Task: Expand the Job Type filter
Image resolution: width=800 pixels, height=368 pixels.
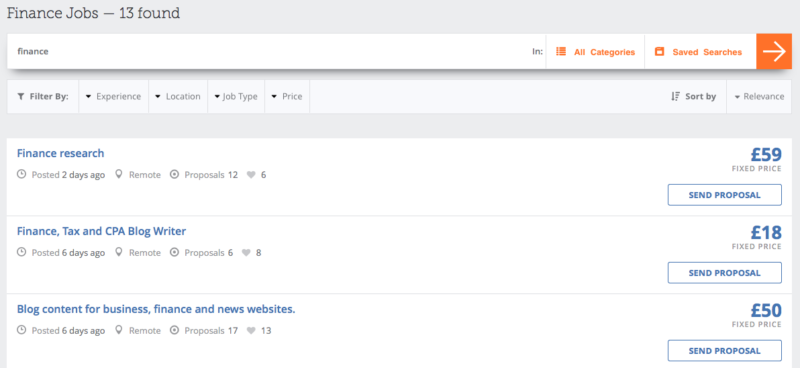Action: [x=236, y=96]
